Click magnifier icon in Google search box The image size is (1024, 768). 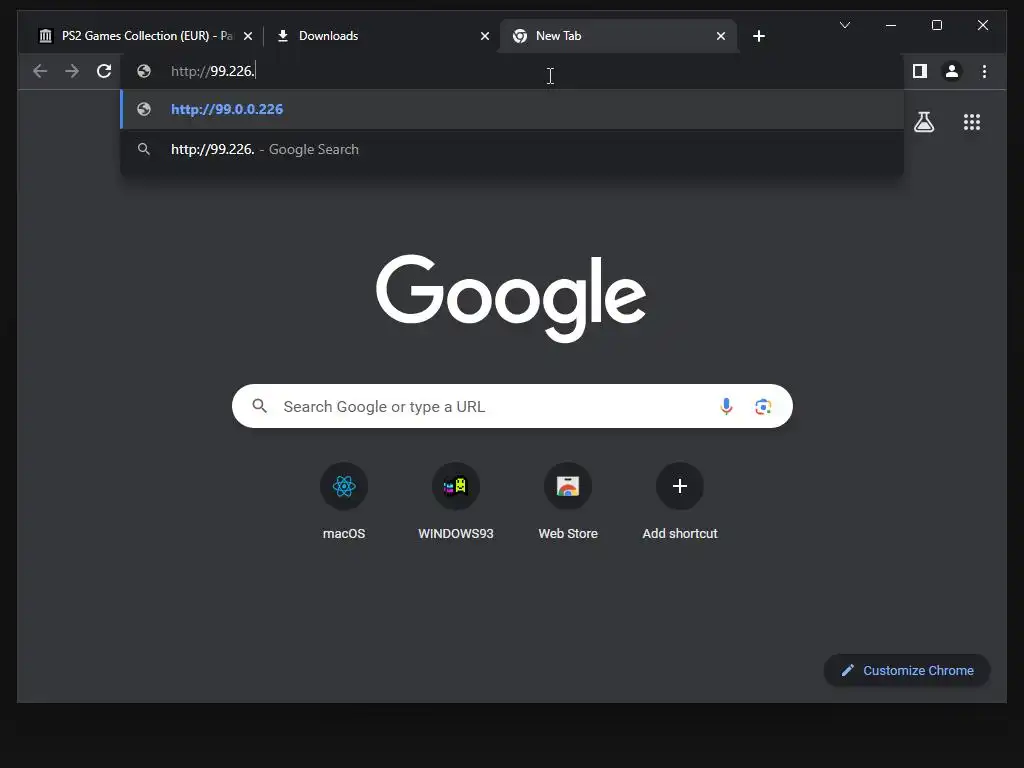pyautogui.click(x=259, y=406)
